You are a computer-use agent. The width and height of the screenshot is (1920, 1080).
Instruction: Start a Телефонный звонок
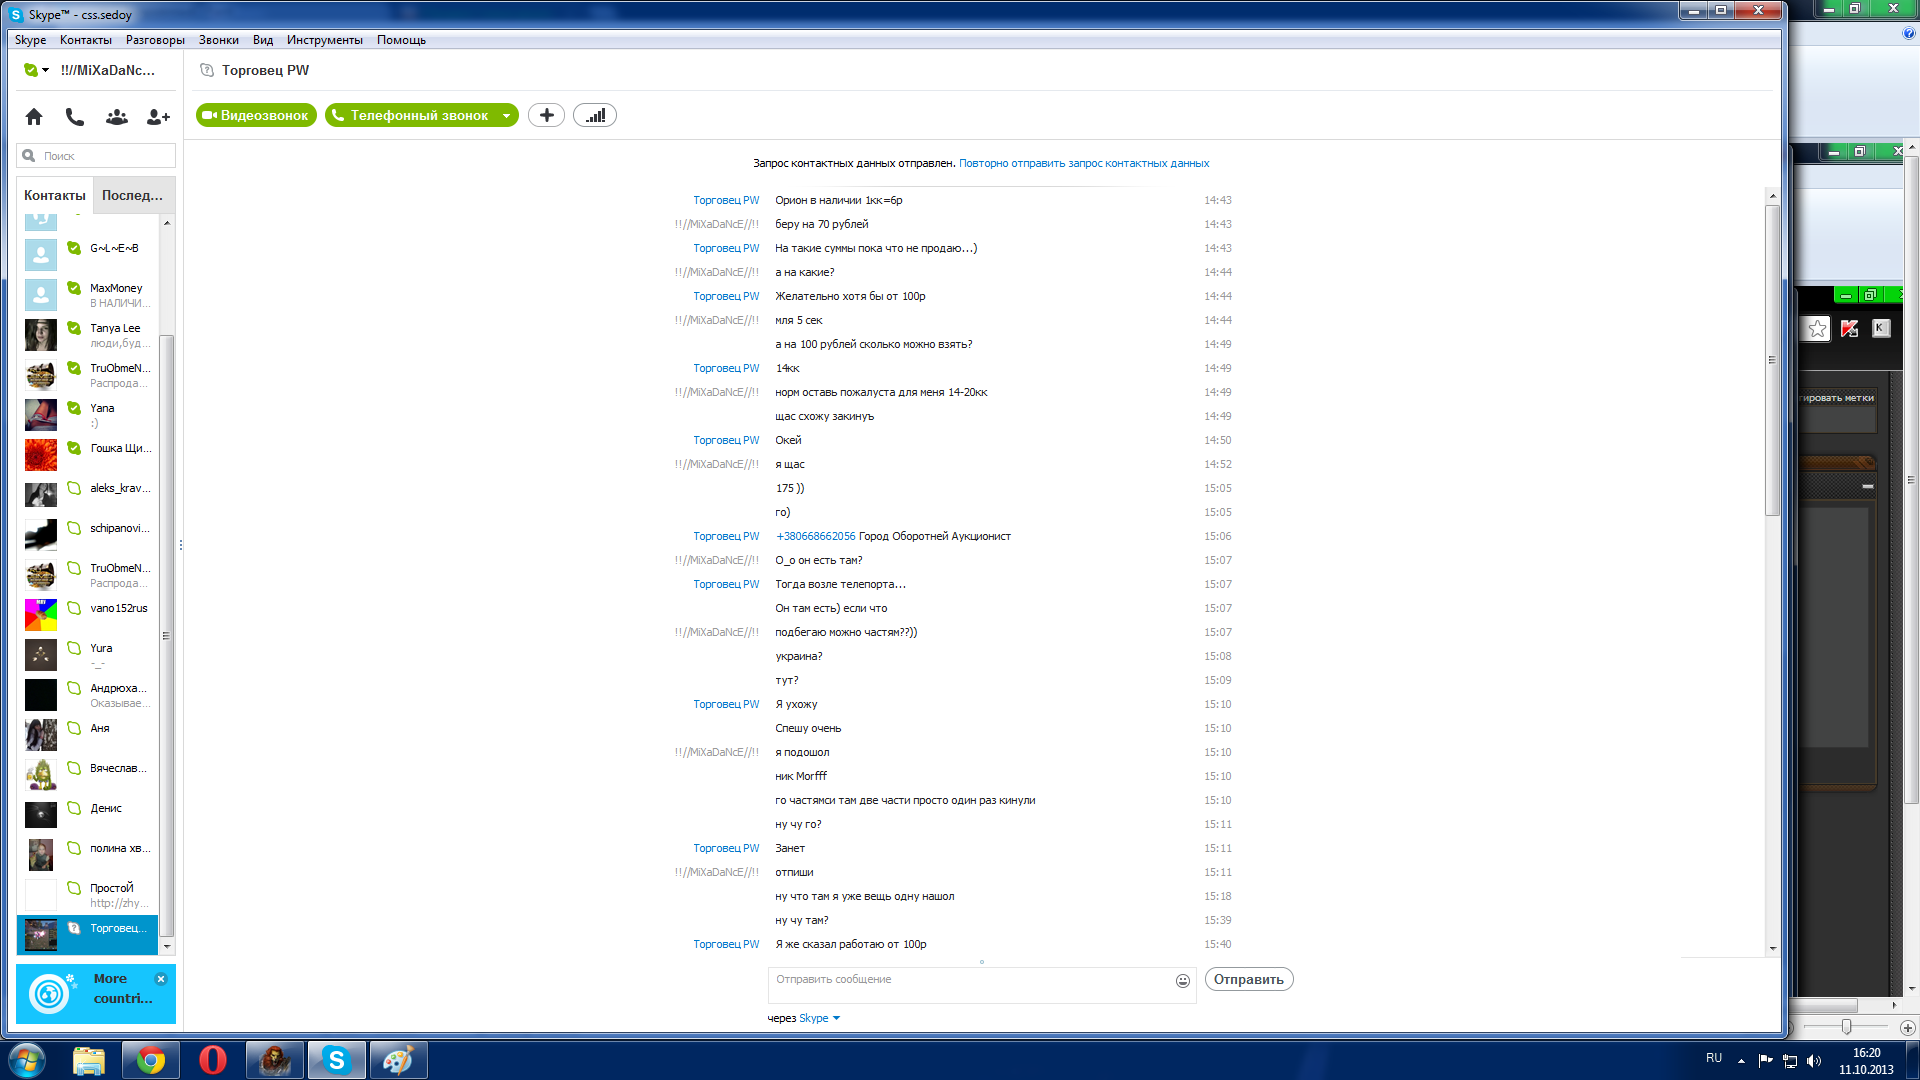click(x=412, y=116)
